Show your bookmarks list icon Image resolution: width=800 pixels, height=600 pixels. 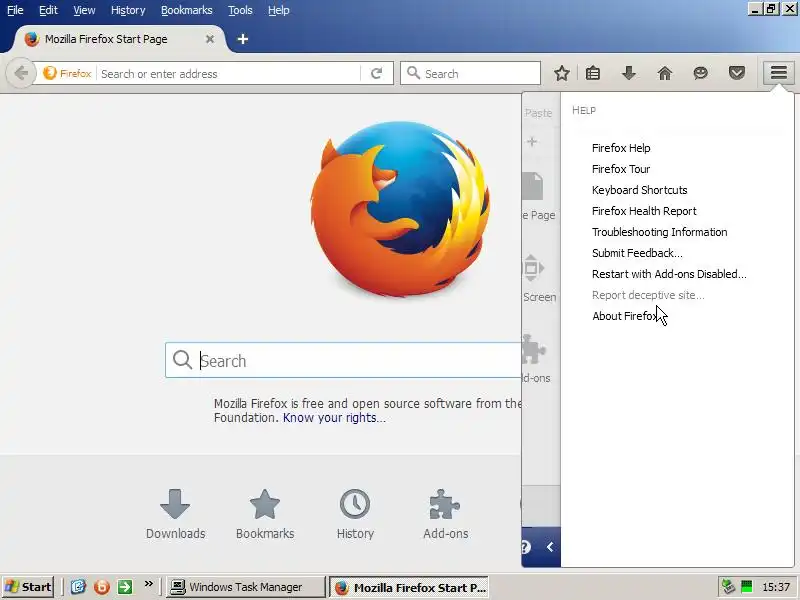click(592, 73)
